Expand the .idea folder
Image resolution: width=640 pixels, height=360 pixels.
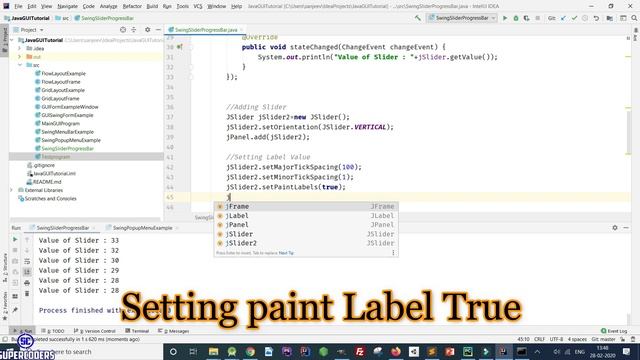(19, 48)
